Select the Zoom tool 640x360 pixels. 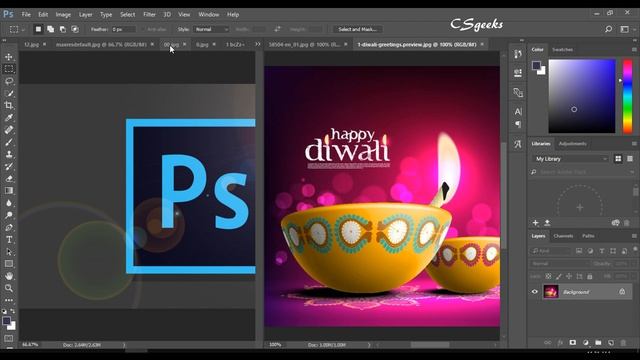coord(9,288)
